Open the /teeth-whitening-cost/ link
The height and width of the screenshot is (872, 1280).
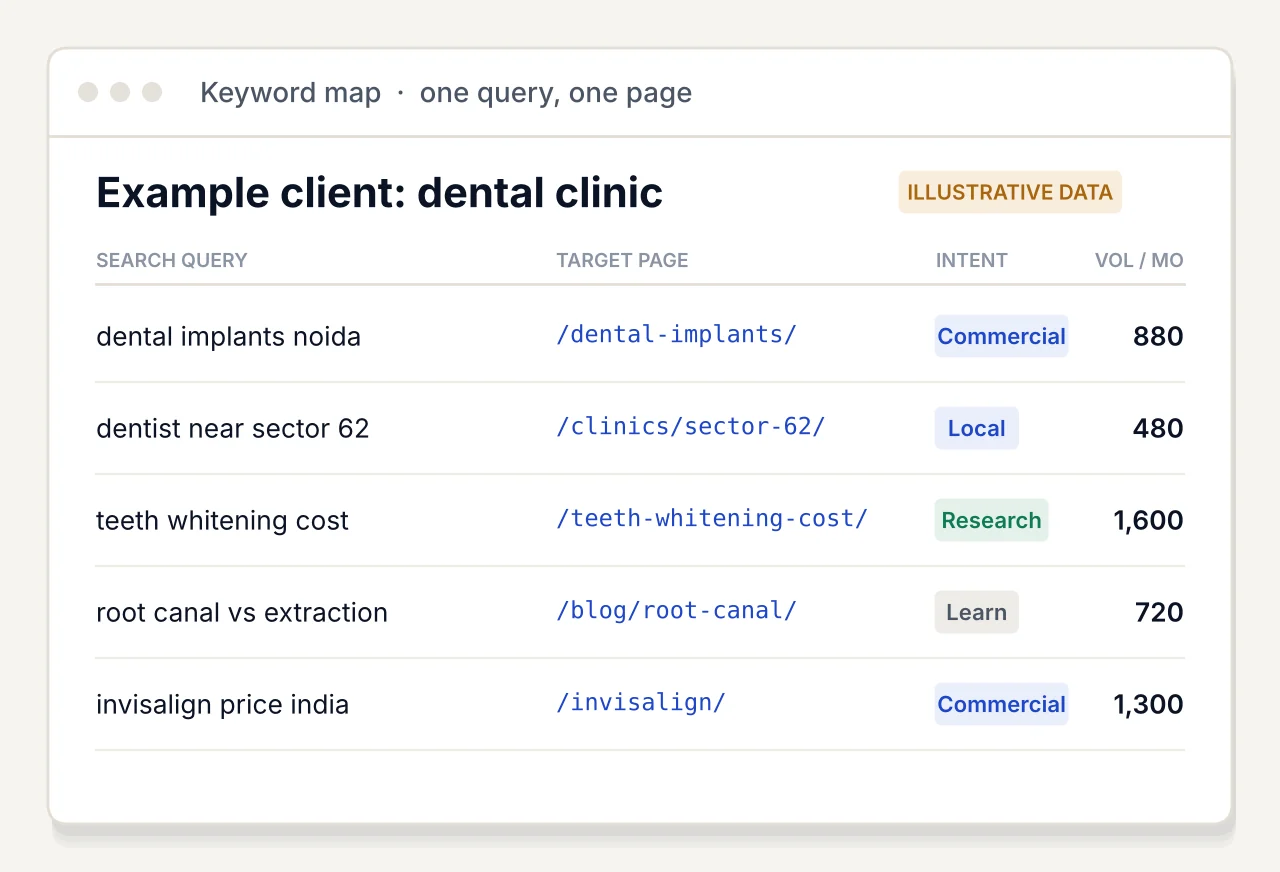click(712, 518)
